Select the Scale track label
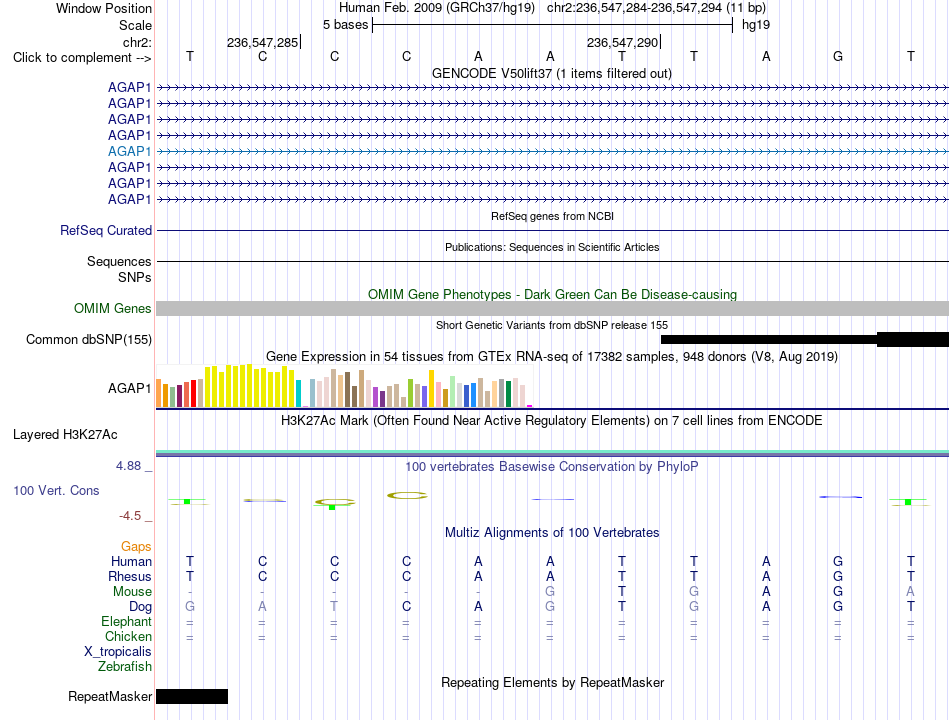Screen dimensions: 950x720 point(135,25)
